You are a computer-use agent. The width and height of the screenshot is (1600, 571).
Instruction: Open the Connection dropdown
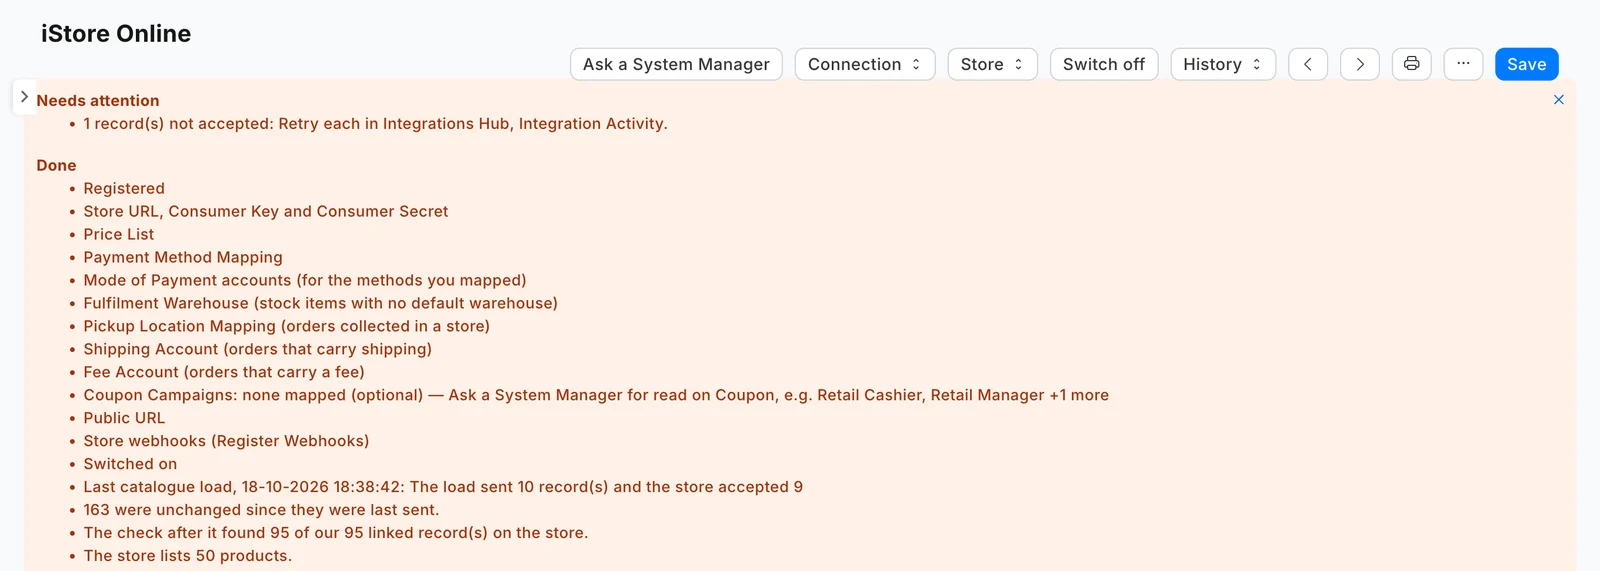(x=865, y=64)
